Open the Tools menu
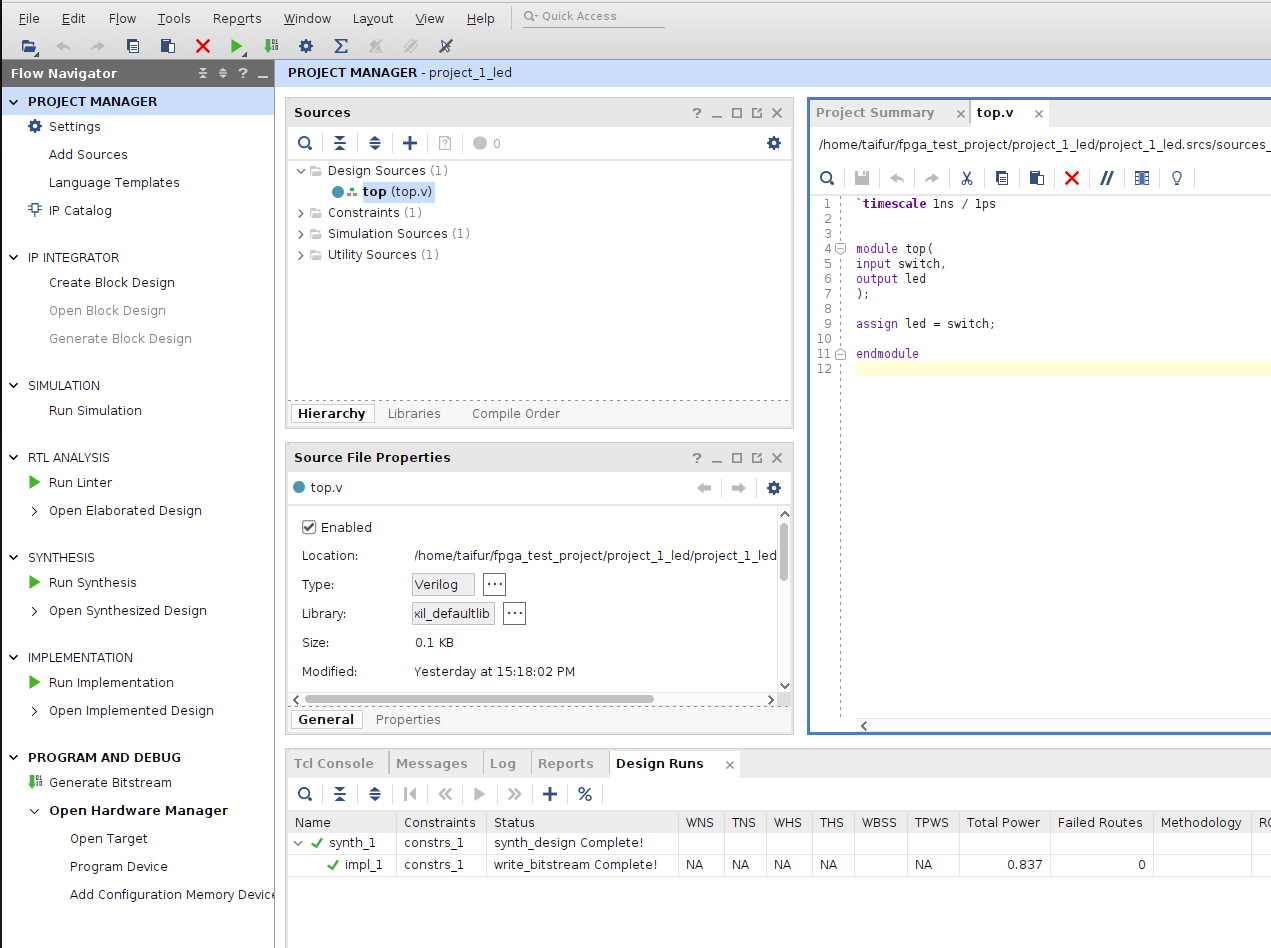 174,18
